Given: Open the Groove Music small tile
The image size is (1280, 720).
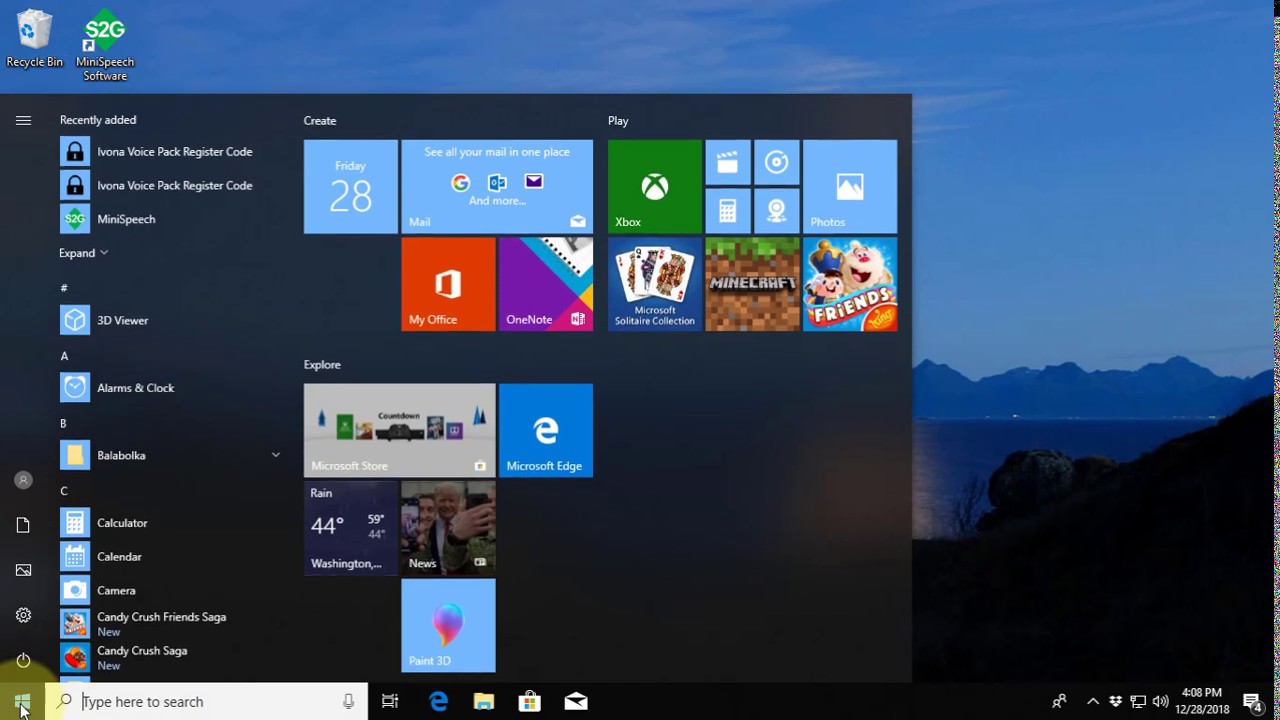Looking at the screenshot, I should [777, 162].
